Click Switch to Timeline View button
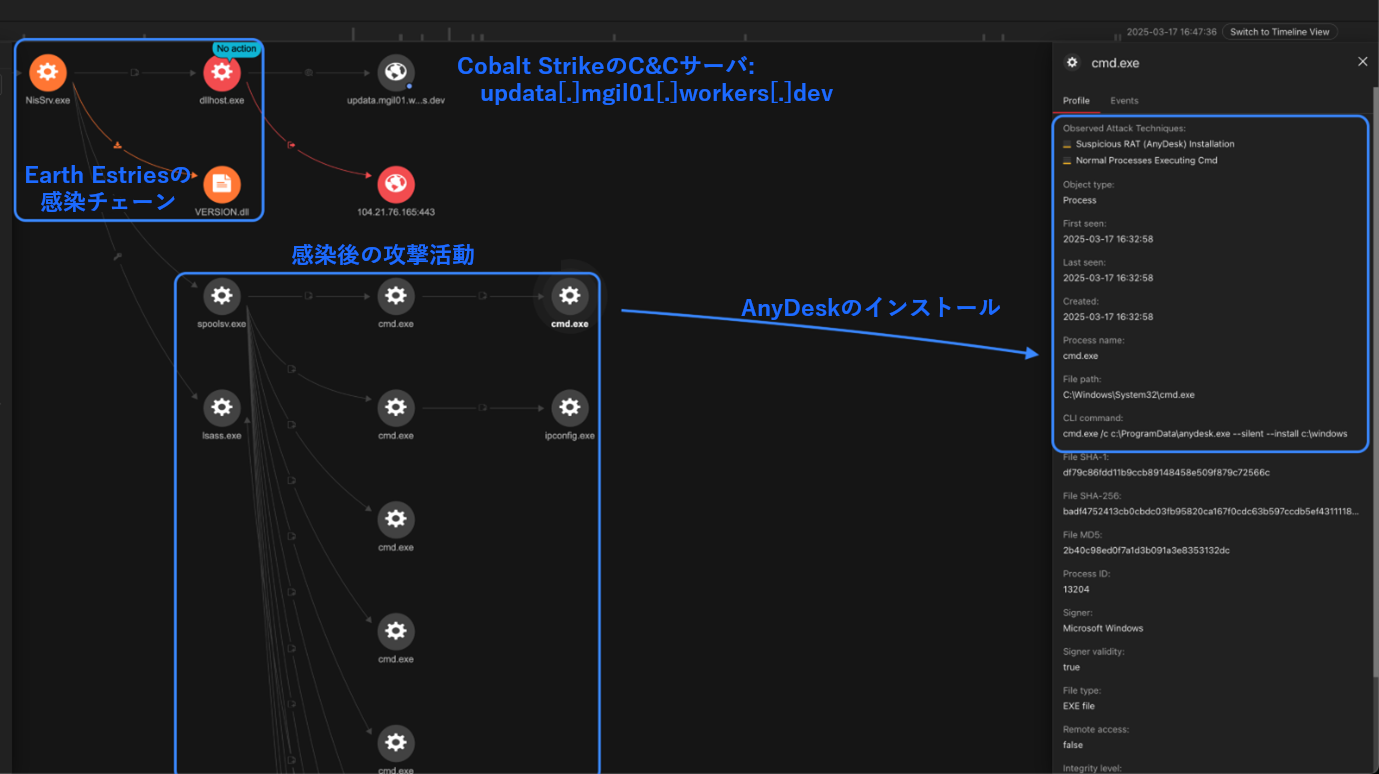 [x=1279, y=32]
